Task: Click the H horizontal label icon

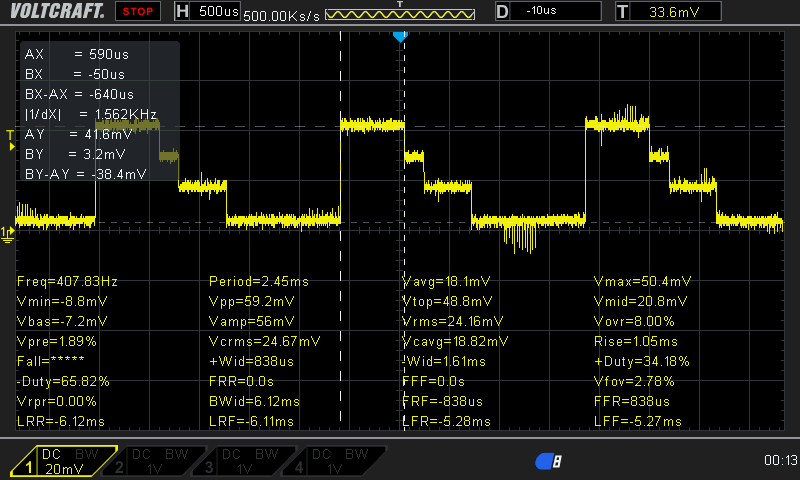Action: [x=181, y=12]
